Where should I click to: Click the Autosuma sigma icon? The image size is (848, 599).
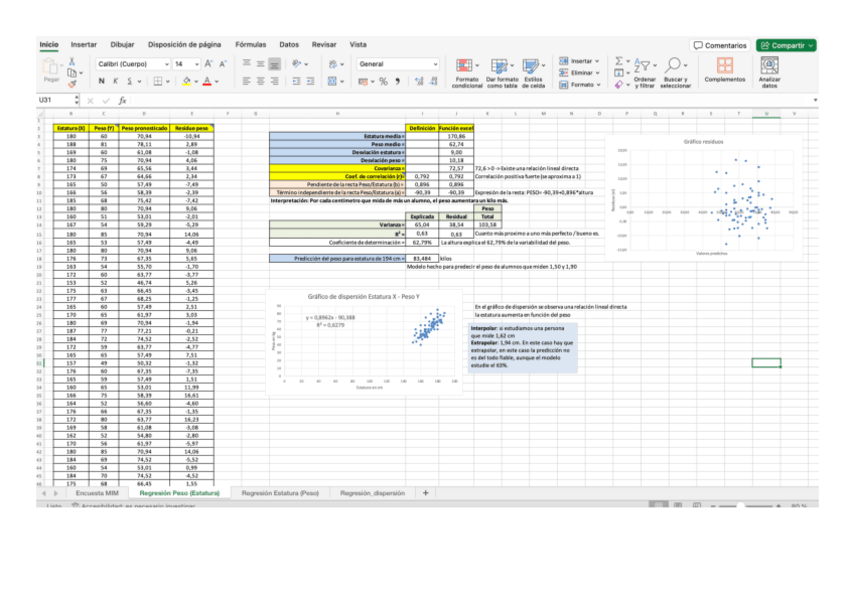pos(618,61)
